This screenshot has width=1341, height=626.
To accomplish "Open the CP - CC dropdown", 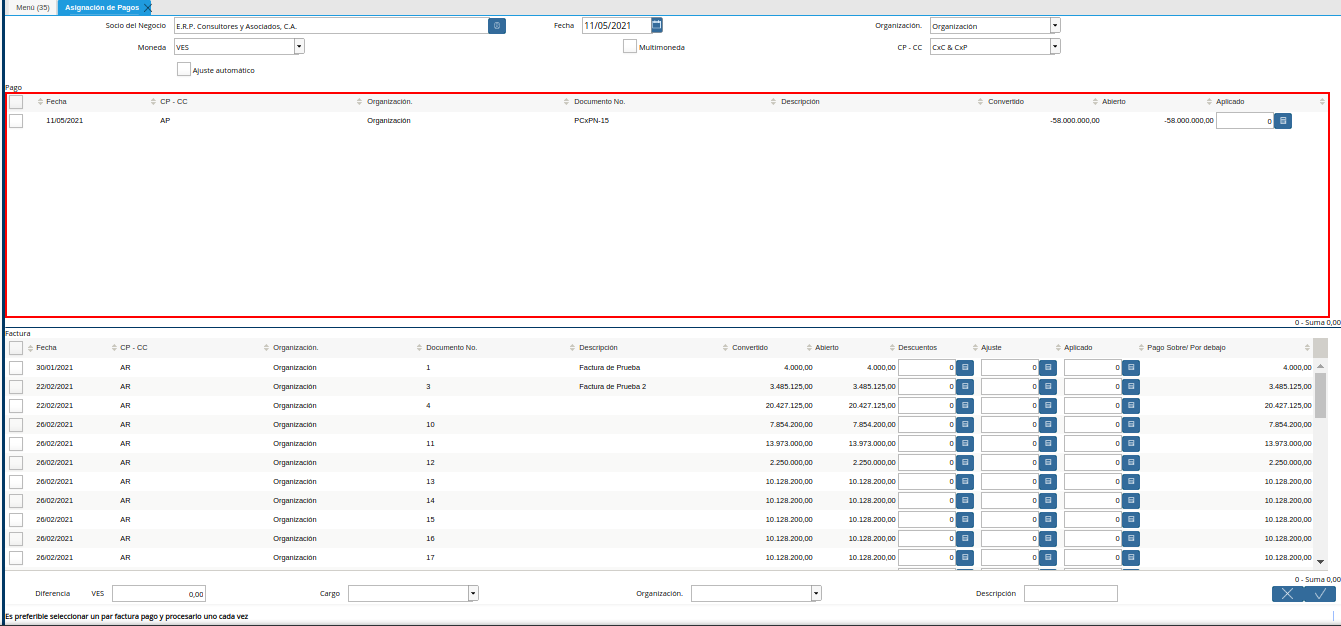I will (1055, 47).
